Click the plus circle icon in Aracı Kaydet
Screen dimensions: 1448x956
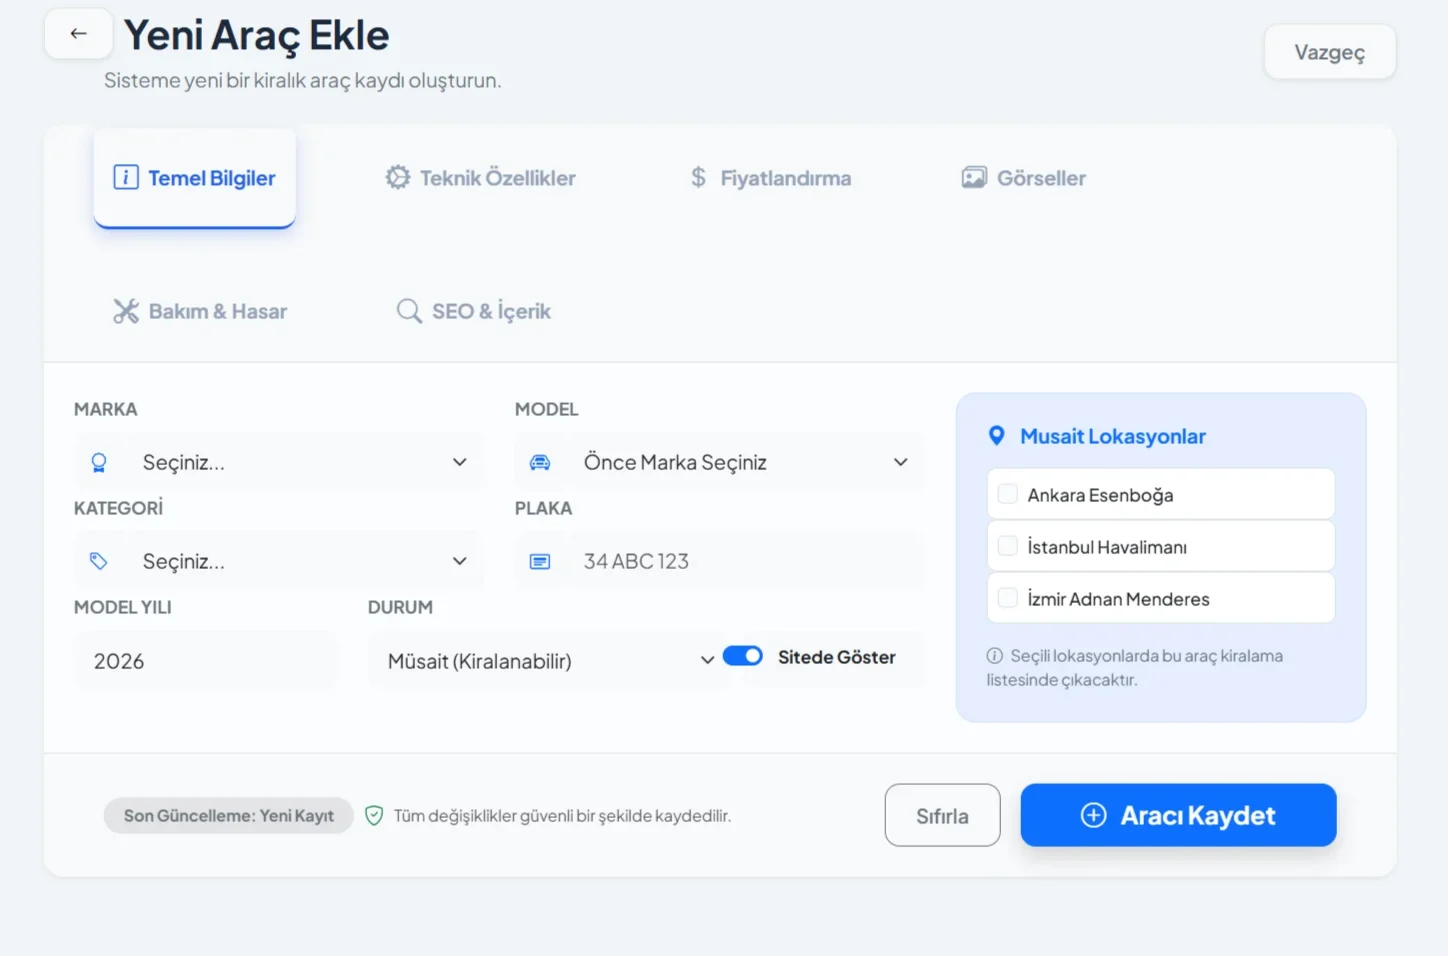pos(1094,815)
